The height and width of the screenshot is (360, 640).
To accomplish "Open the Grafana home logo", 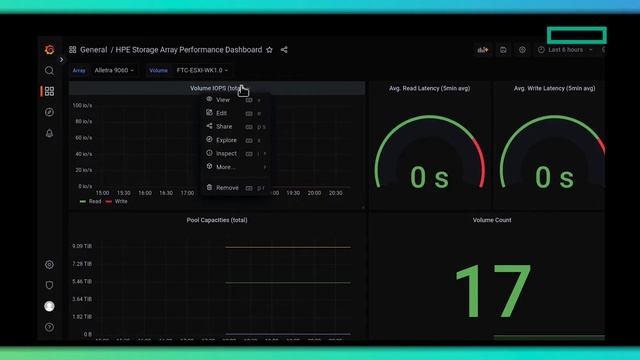I will [x=49, y=50].
